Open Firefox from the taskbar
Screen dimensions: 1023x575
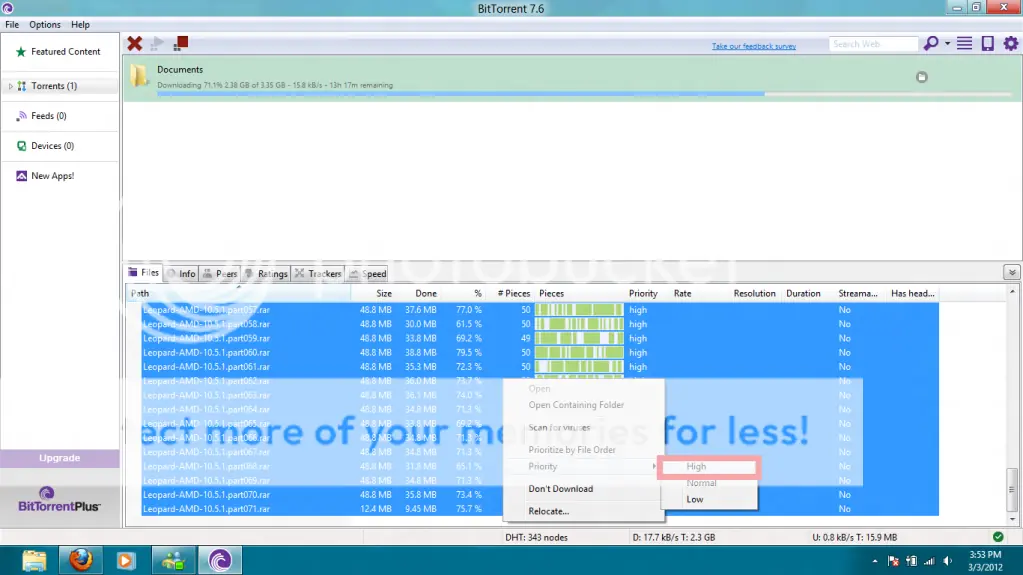(81, 561)
